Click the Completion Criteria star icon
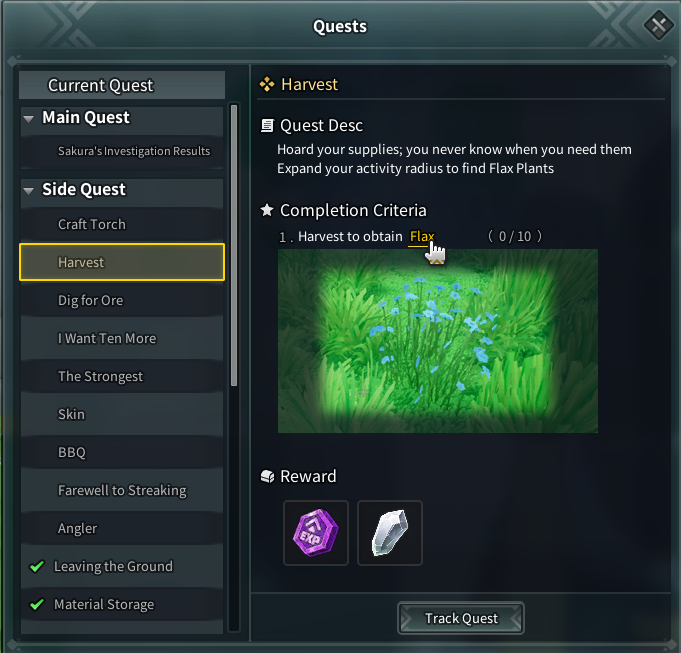The image size is (681, 653). [267, 210]
